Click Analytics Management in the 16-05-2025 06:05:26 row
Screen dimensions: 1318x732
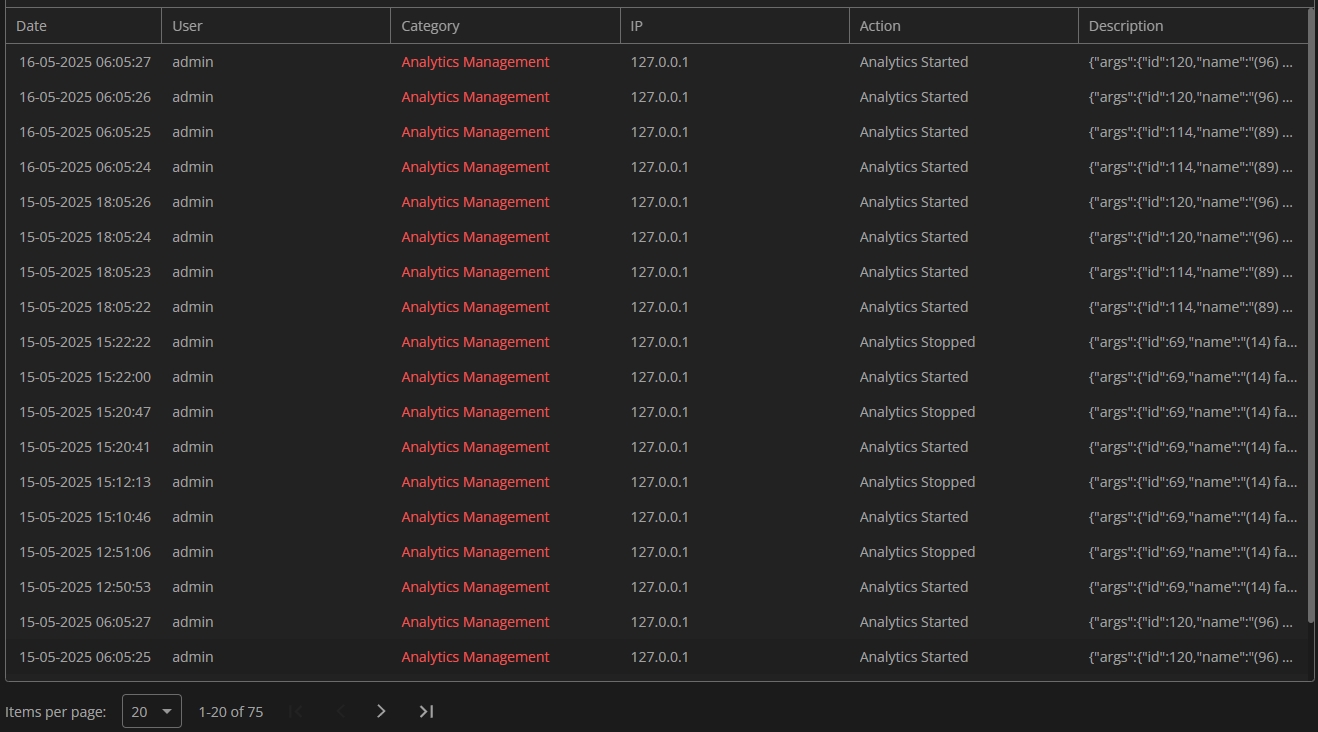(475, 97)
